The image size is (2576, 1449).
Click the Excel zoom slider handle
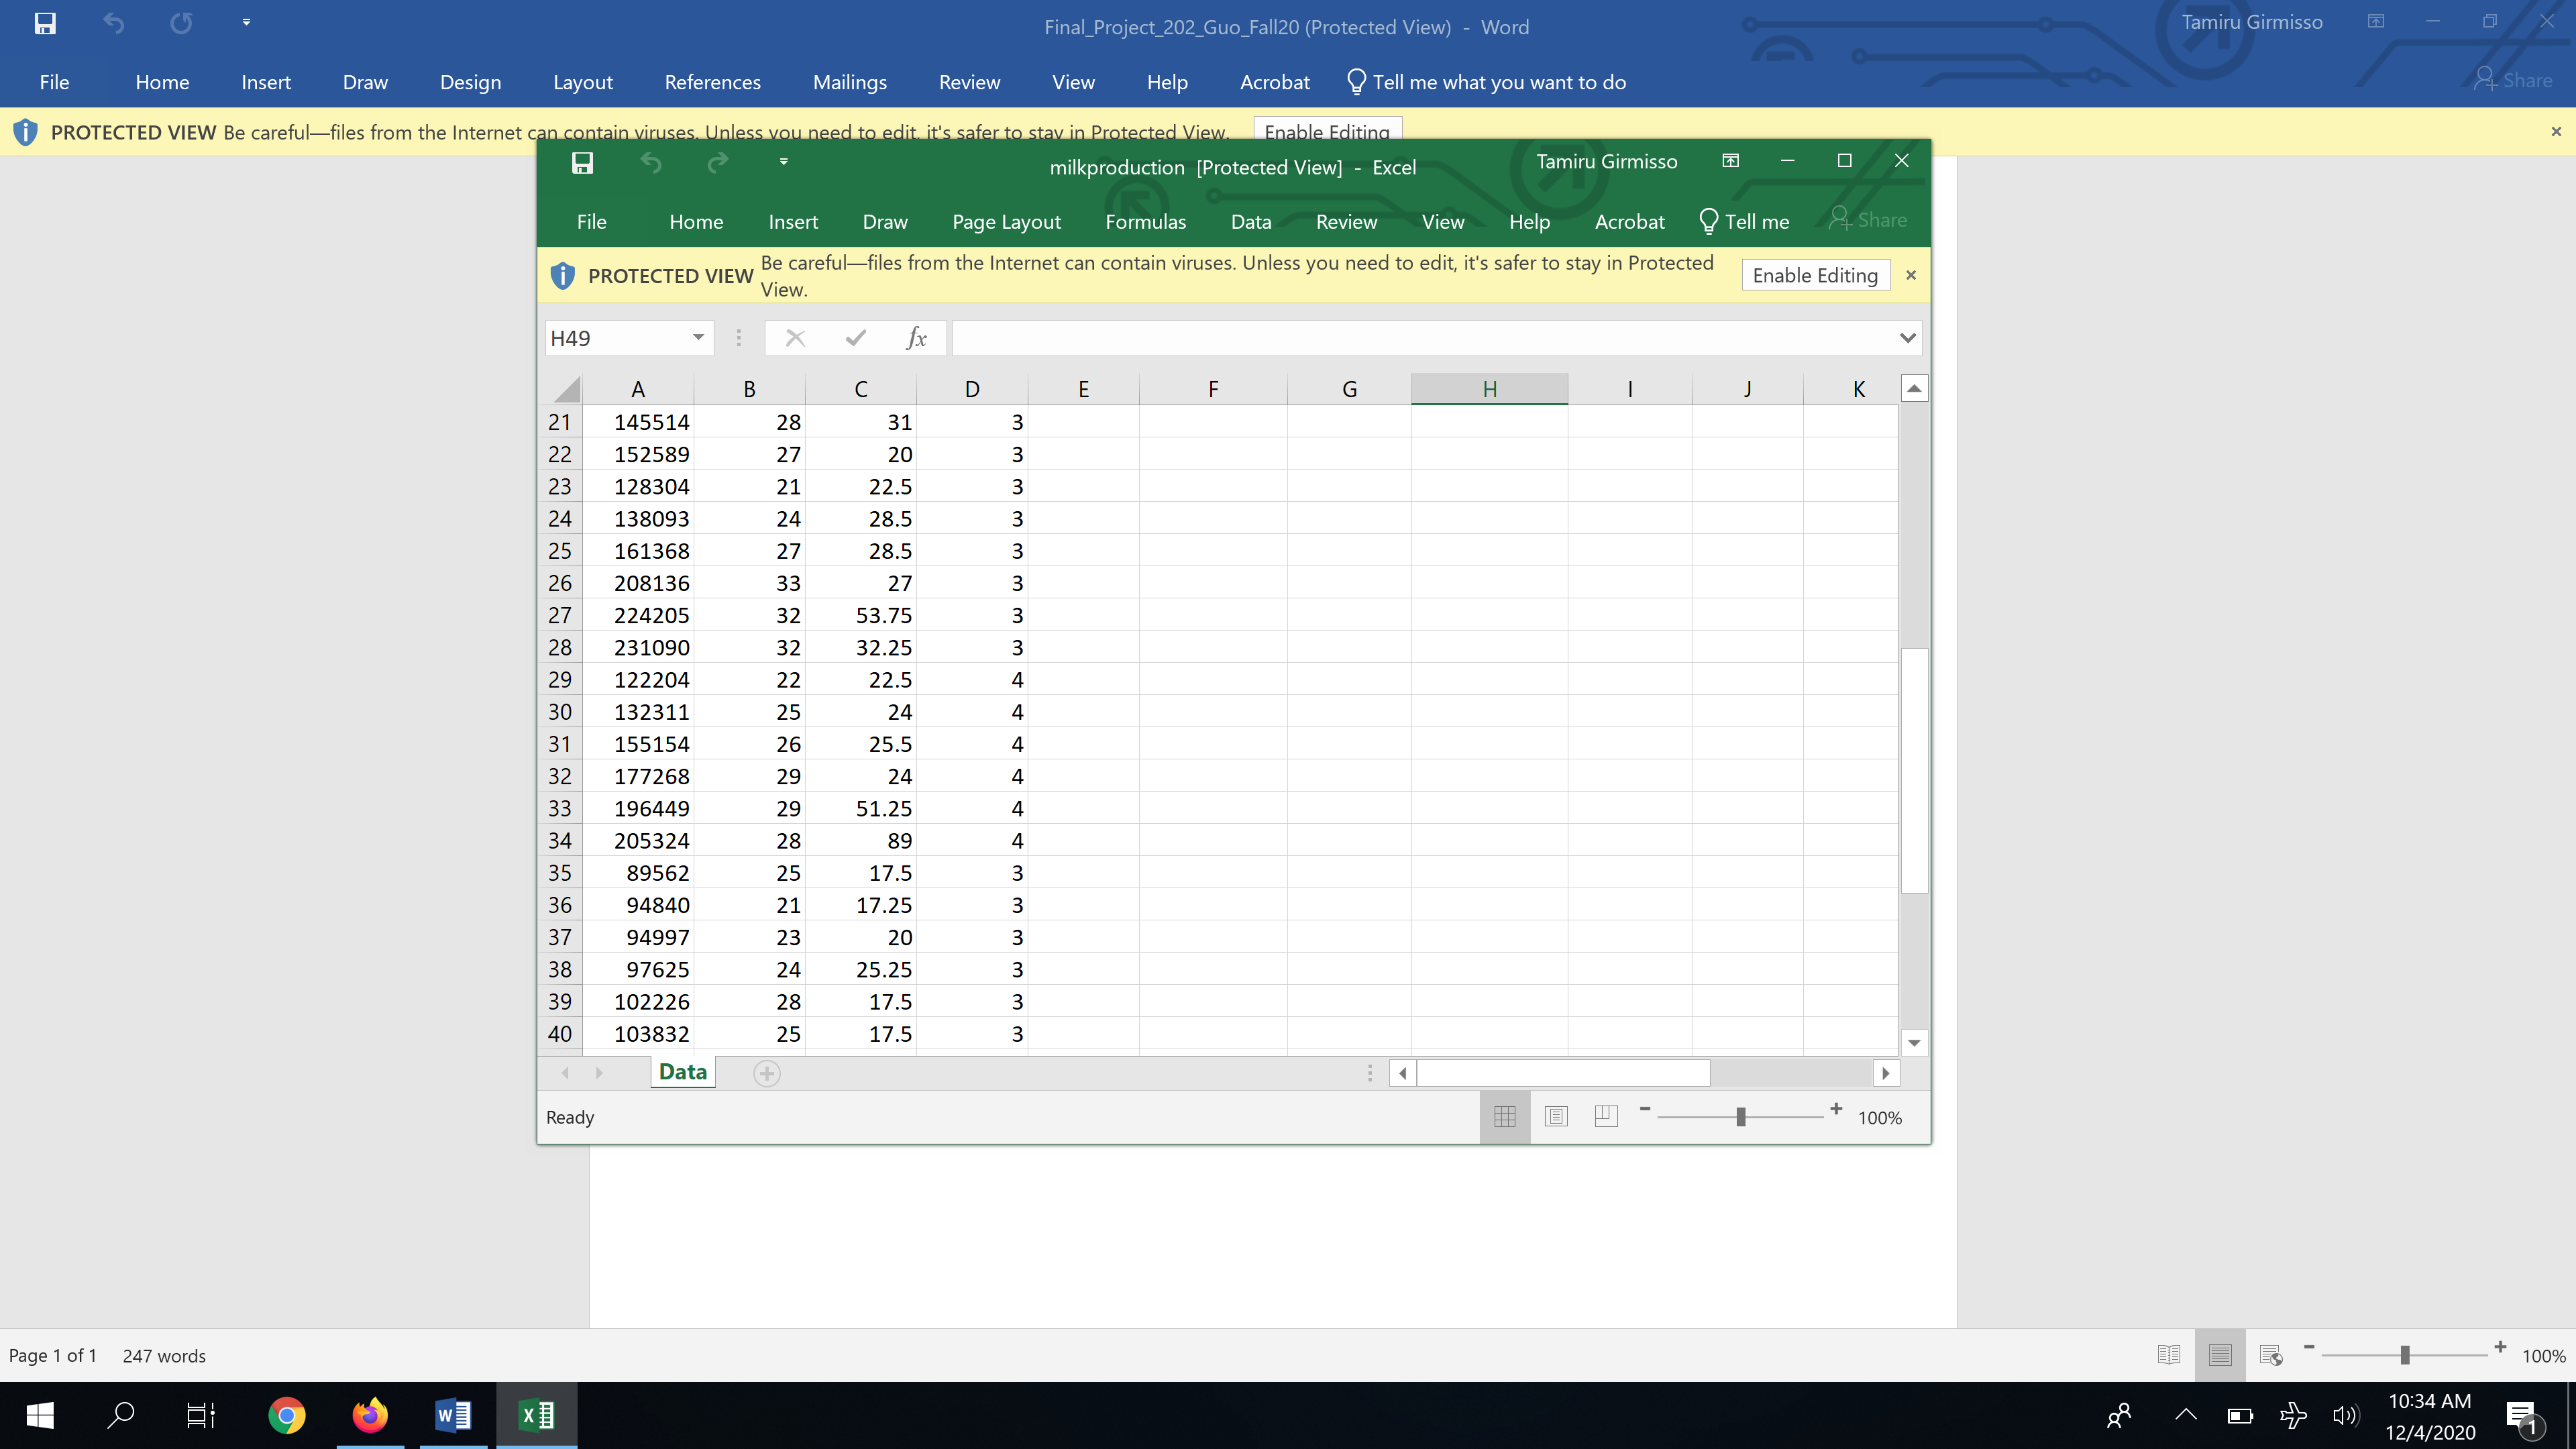[x=1740, y=1116]
